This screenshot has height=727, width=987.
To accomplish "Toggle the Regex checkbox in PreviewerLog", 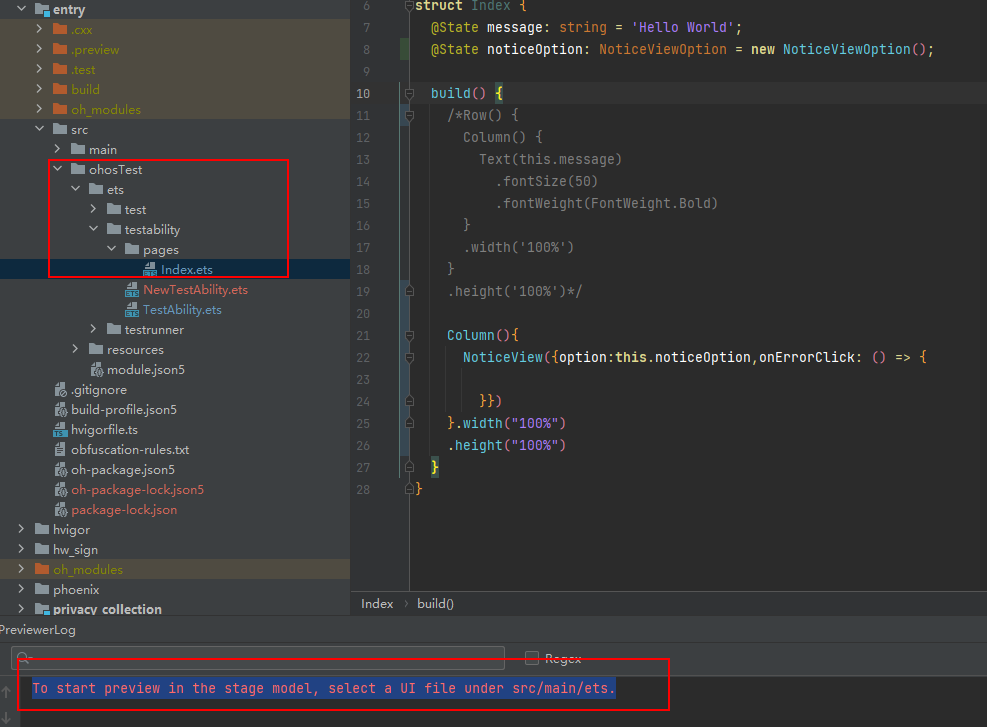I will [x=532, y=658].
